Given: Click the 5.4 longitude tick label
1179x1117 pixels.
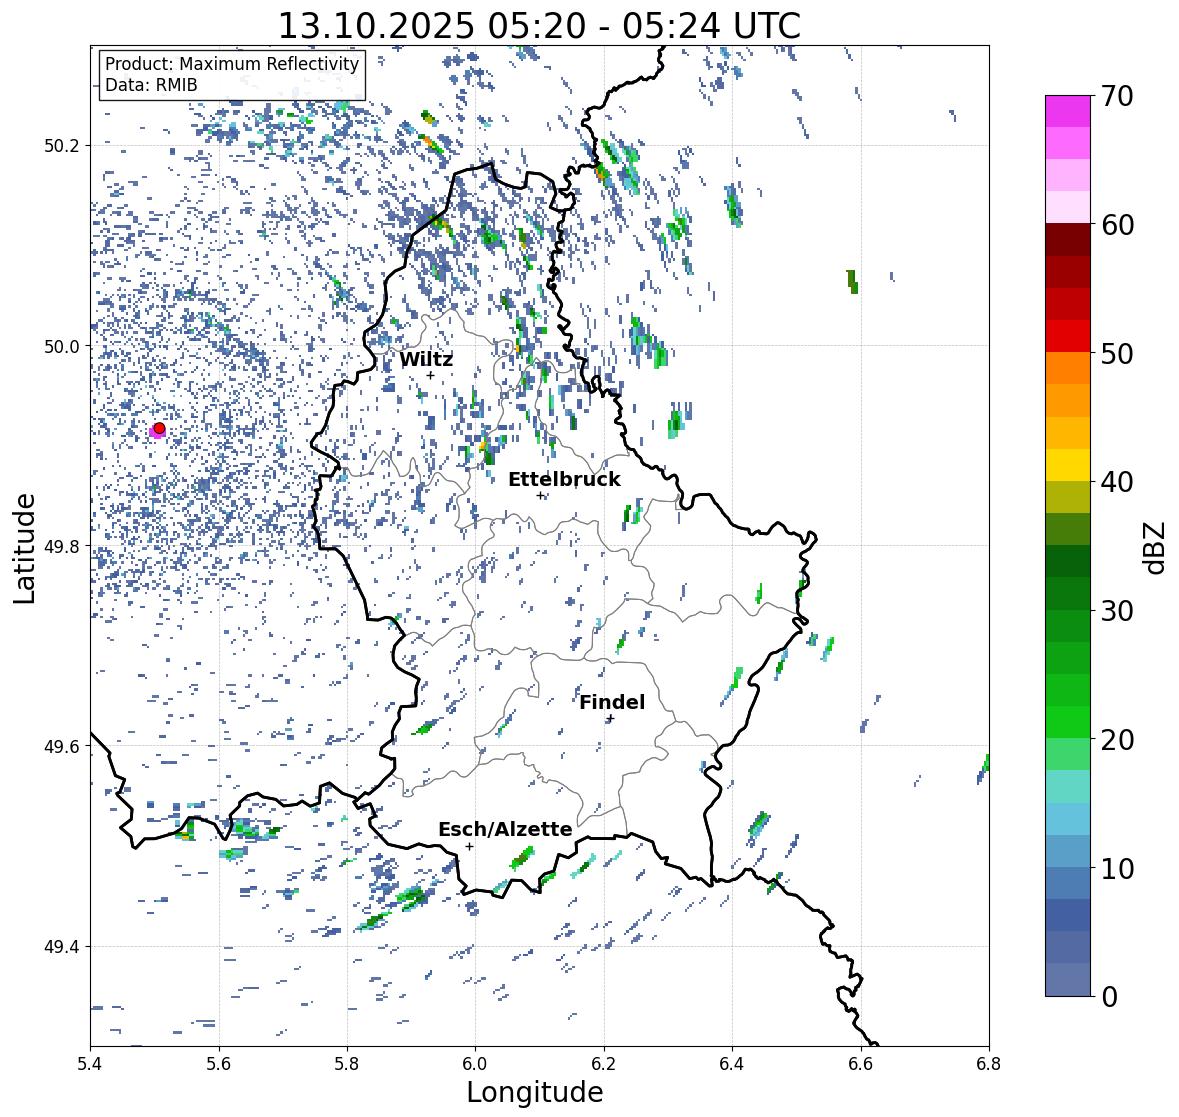Looking at the screenshot, I should pos(90,1063).
